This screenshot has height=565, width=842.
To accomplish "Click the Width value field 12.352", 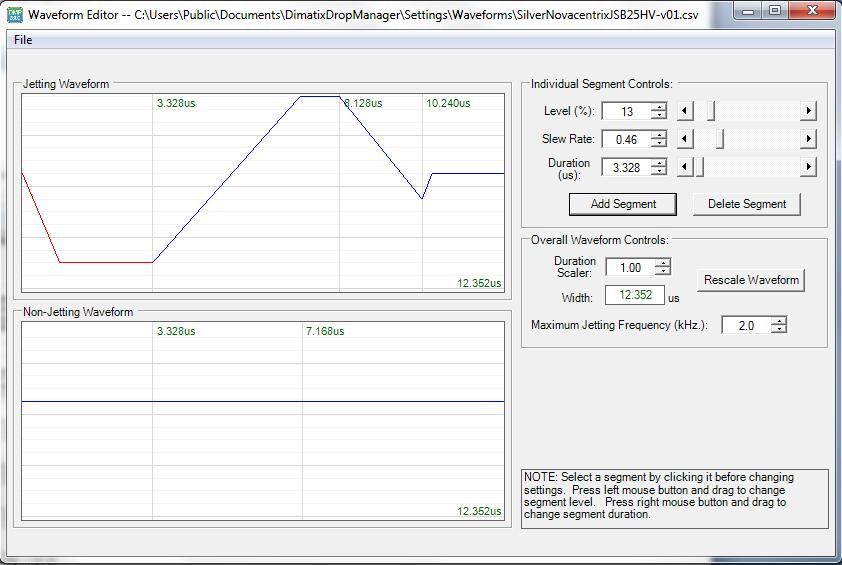I will pyautogui.click(x=635, y=295).
